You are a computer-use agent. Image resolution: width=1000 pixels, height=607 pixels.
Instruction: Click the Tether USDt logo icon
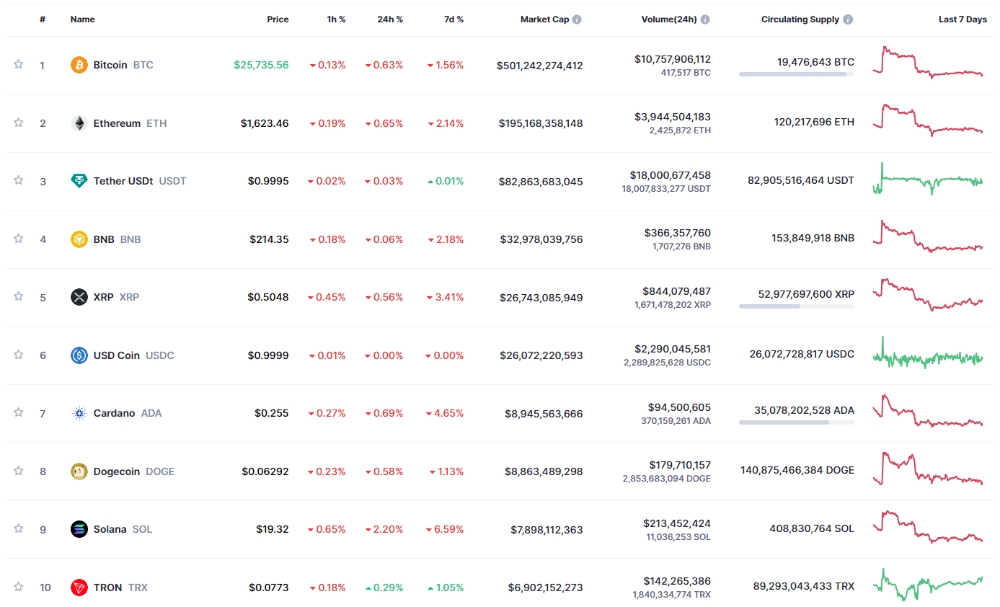pos(79,181)
